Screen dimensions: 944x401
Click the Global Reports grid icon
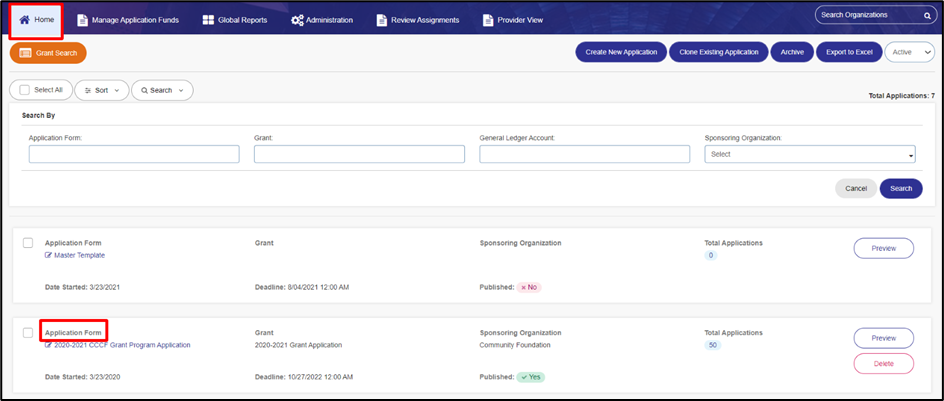(x=208, y=20)
